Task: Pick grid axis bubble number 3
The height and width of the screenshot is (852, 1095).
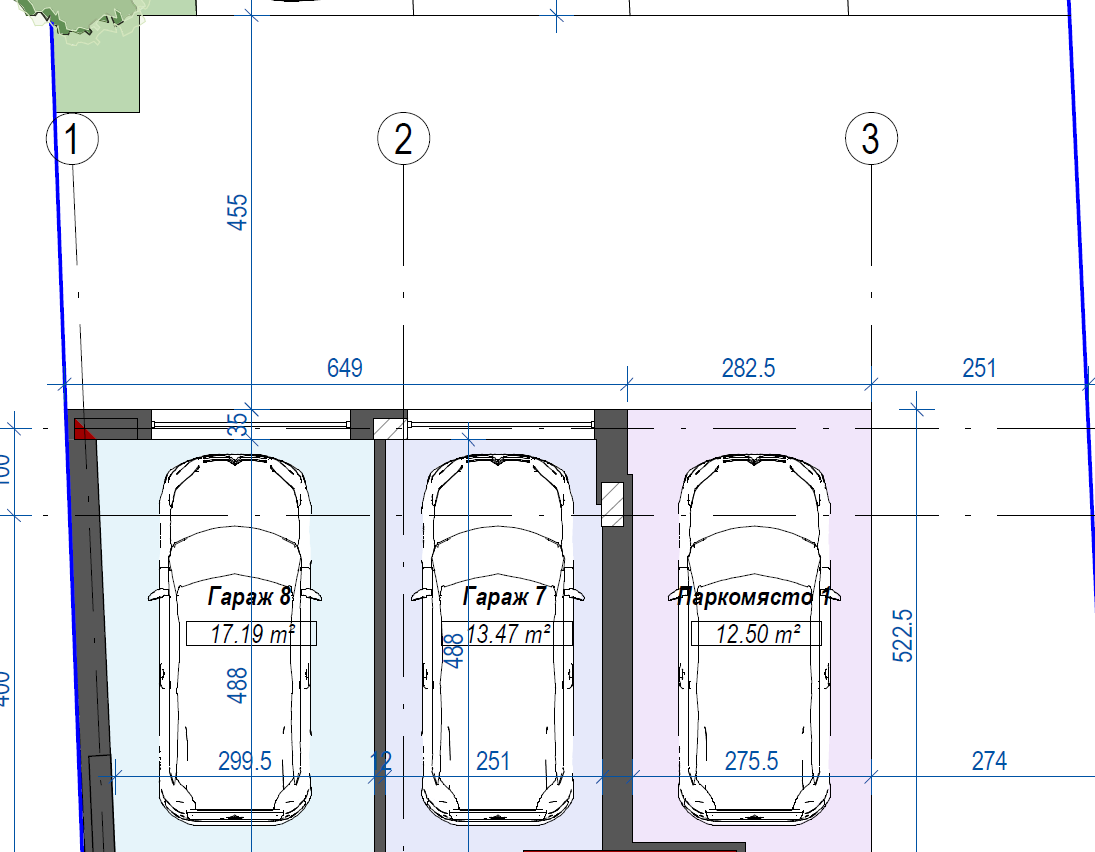Action: pos(870,140)
